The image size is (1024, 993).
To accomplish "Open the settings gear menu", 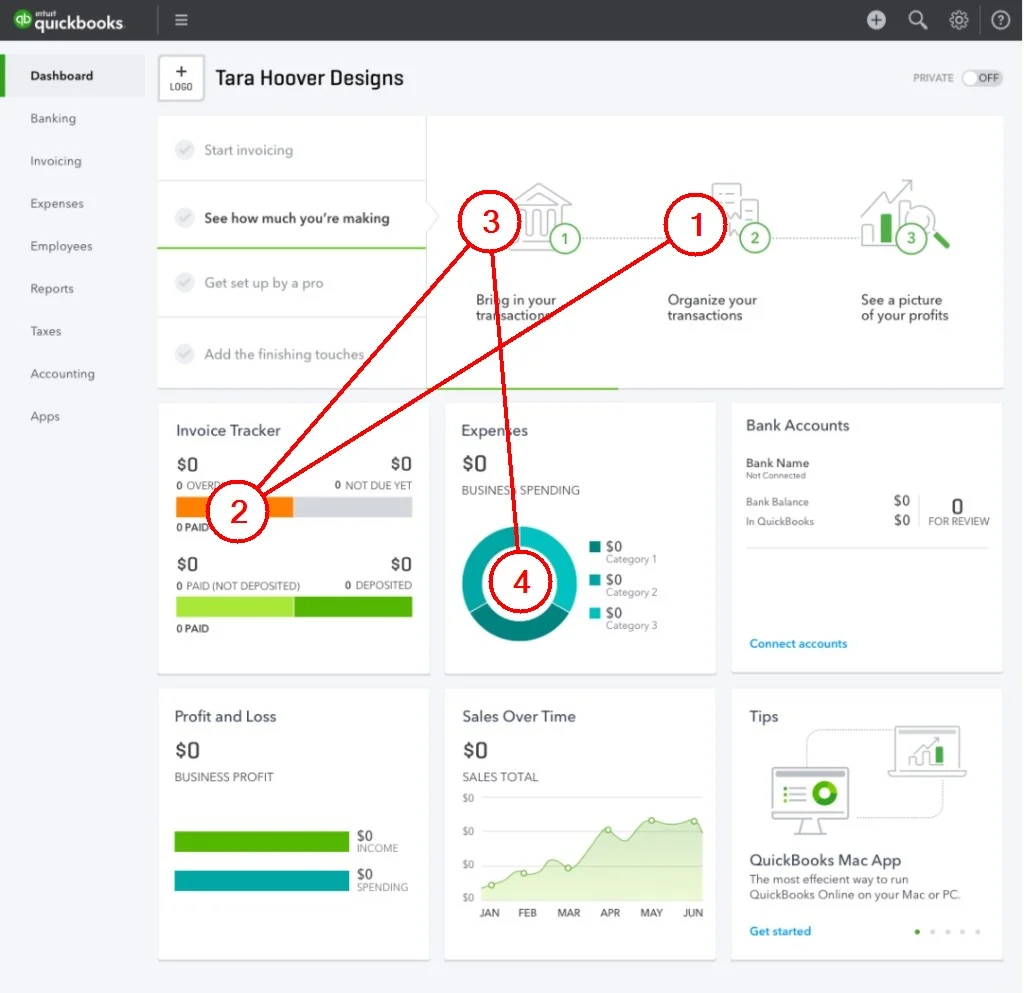I will [958, 20].
